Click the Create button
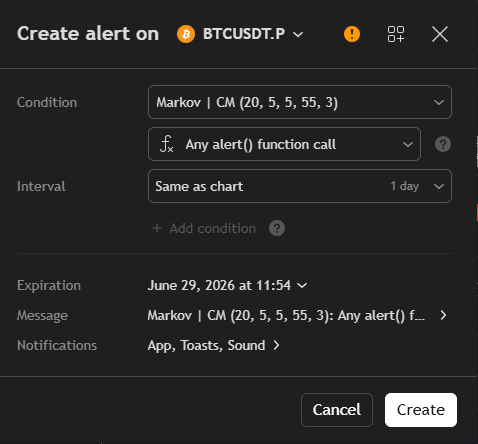This screenshot has height=444, width=478. coord(421,410)
